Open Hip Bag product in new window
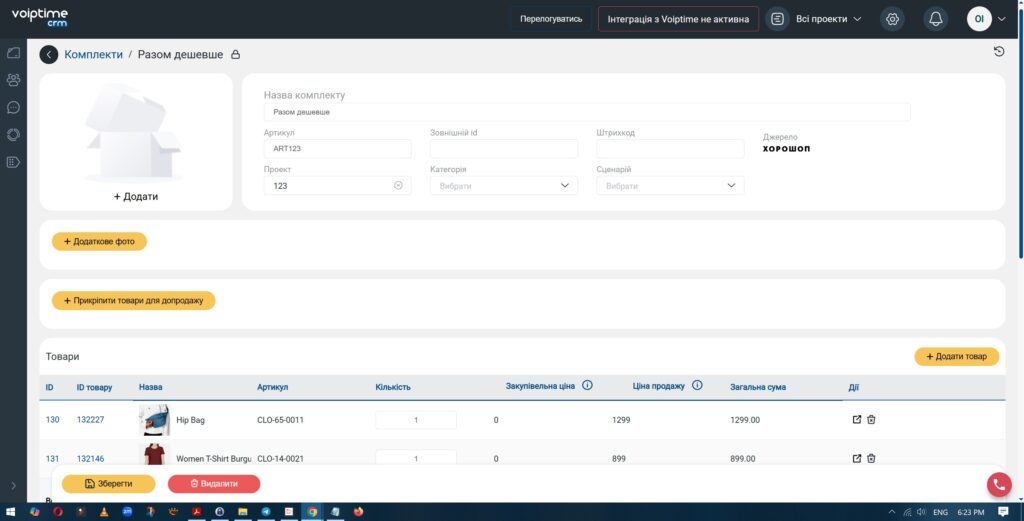Viewport: 1024px width, 521px height. point(857,420)
